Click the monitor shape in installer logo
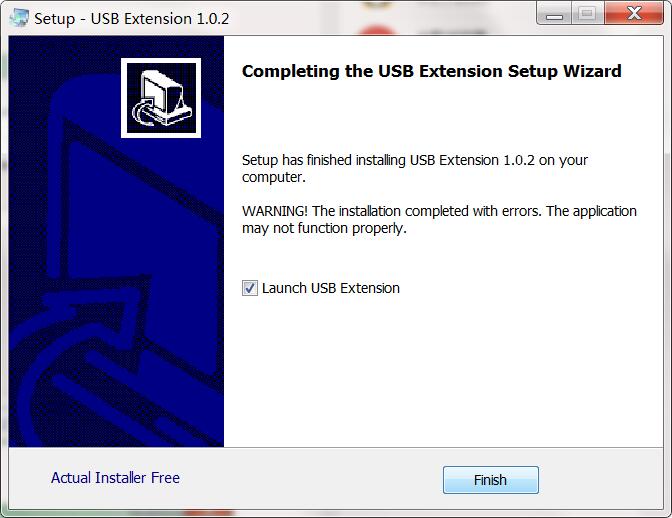The image size is (672, 518). pos(167,96)
